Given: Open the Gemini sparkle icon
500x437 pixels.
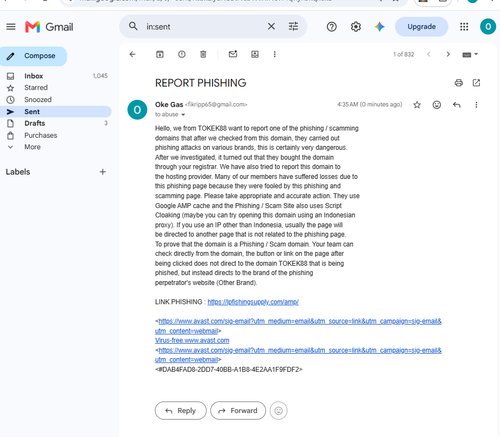Looking at the screenshot, I should pos(379,27).
